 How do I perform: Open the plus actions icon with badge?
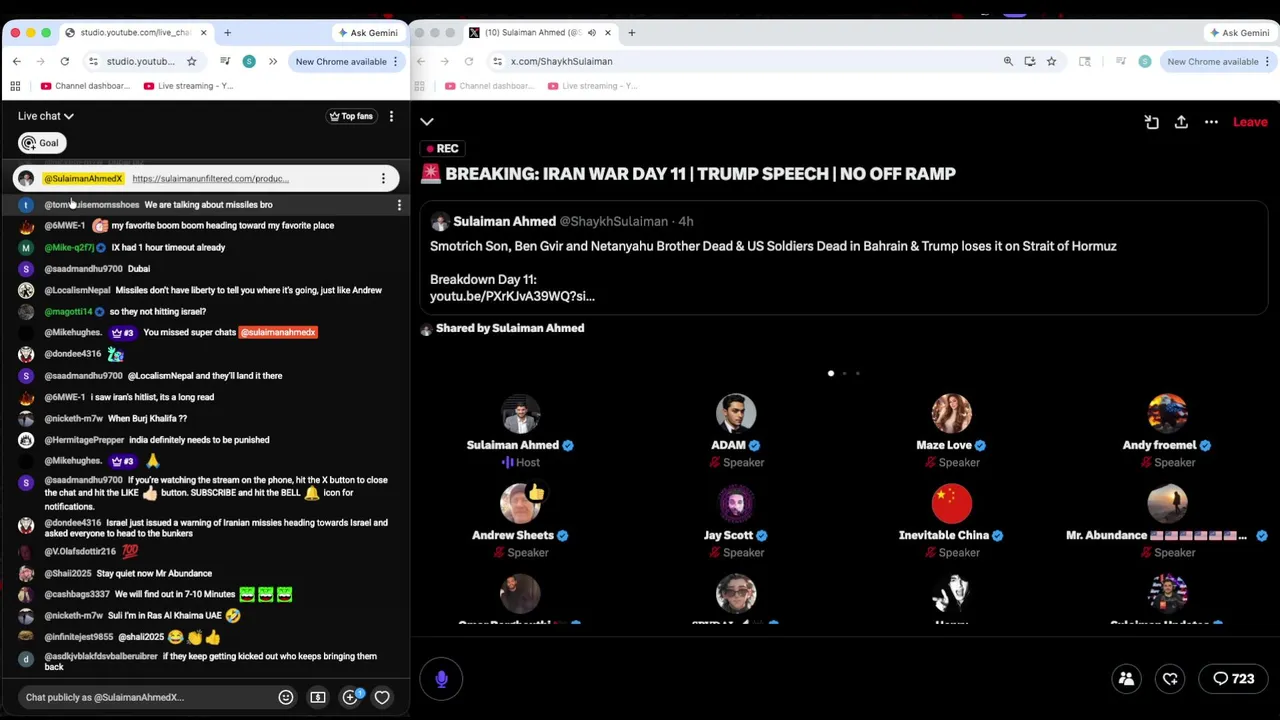[x=351, y=696]
